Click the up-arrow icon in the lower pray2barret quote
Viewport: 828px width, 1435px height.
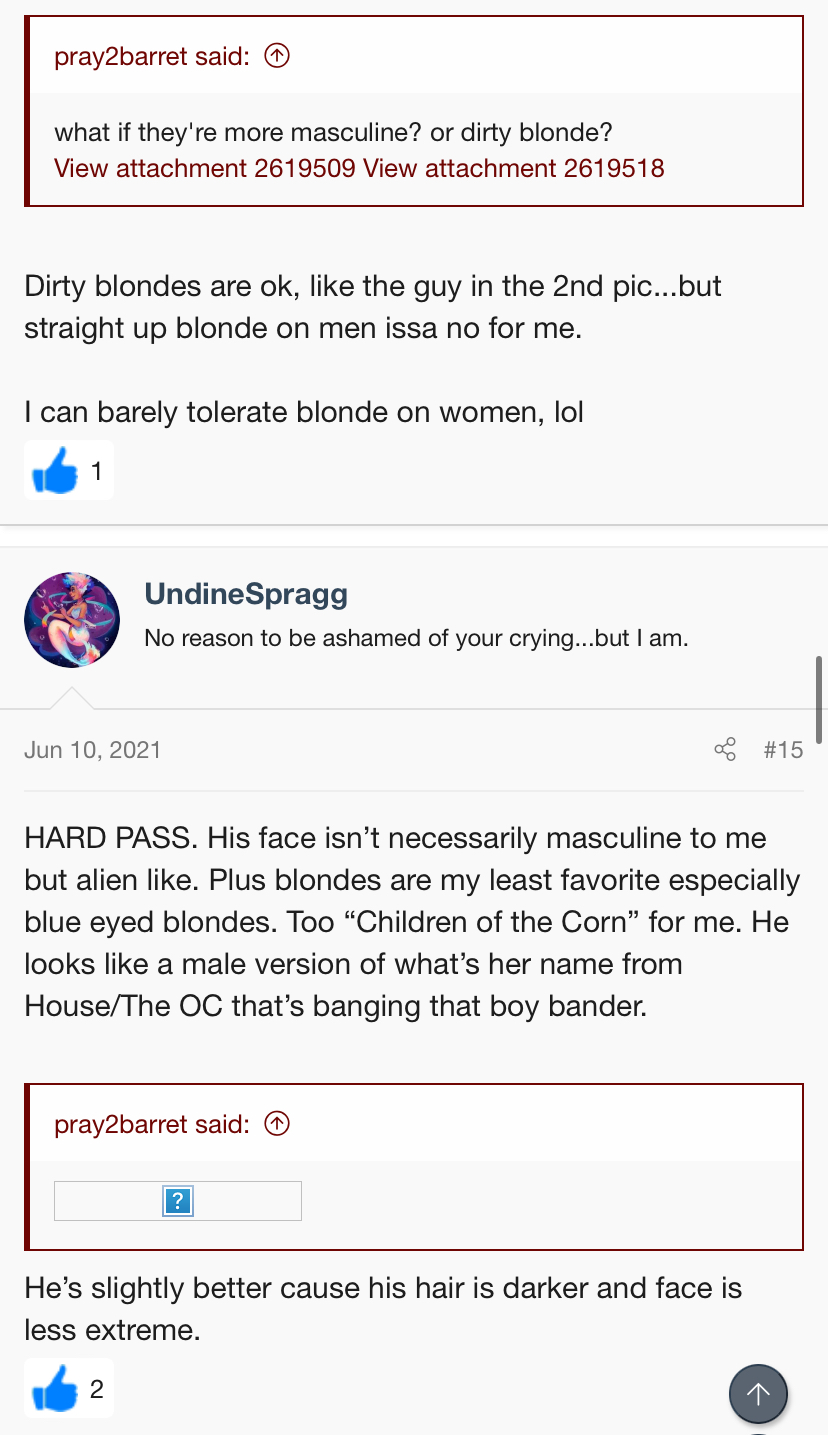[x=277, y=1123]
